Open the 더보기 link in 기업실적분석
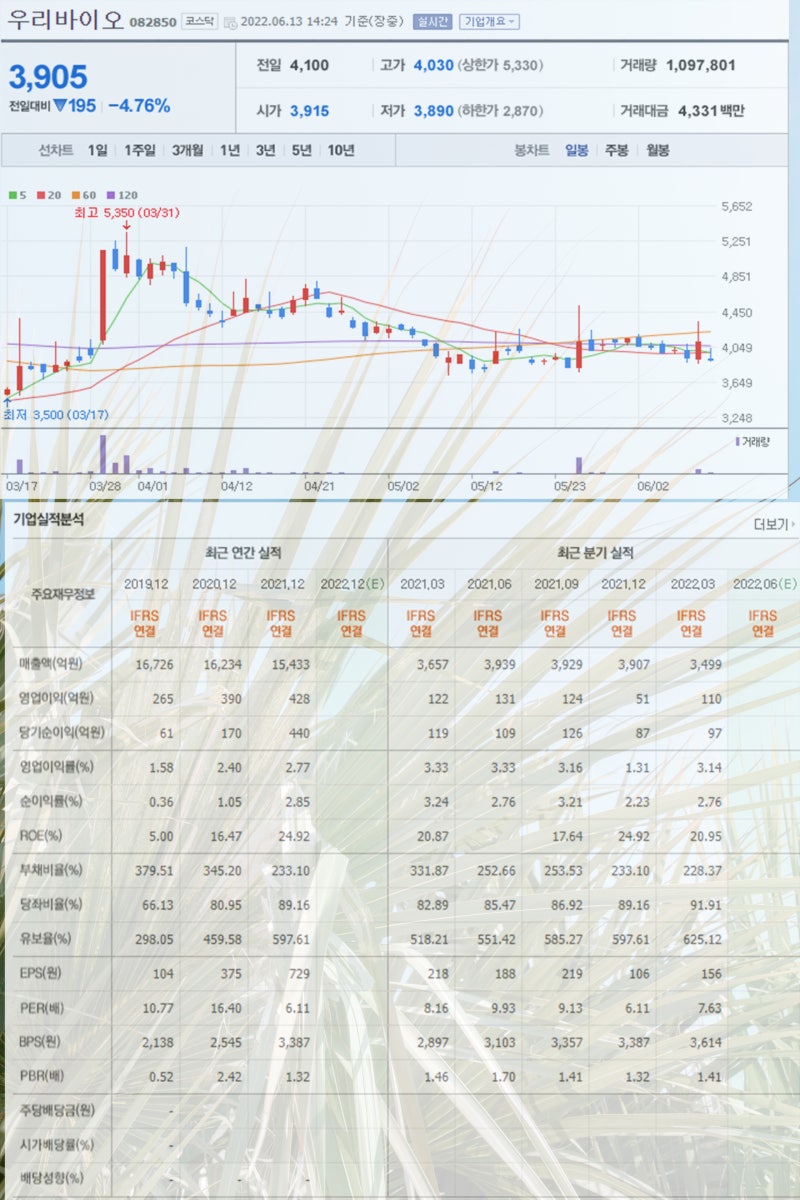Image resolution: width=800 pixels, height=1200 pixels. pyautogui.click(x=774, y=523)
